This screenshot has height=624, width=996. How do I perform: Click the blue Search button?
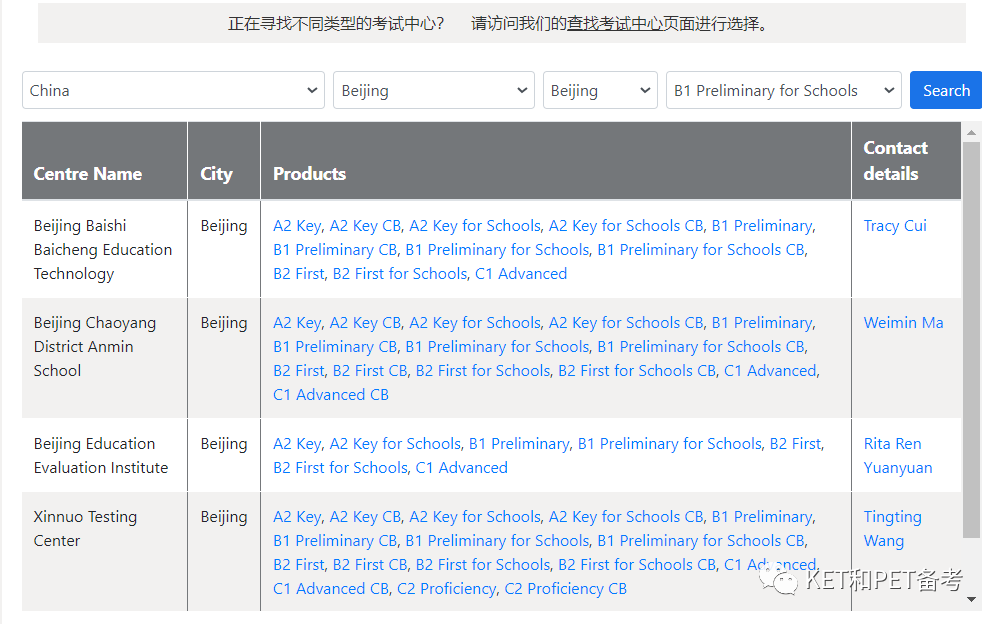(946, 90)
